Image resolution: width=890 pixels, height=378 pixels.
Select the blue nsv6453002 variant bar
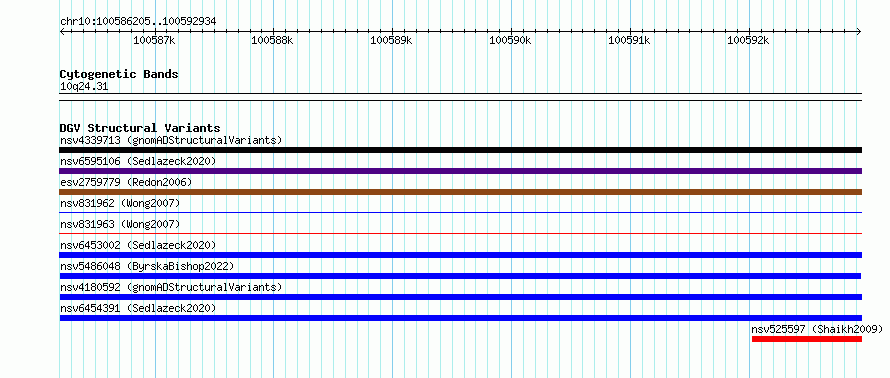tap(460, 255)
